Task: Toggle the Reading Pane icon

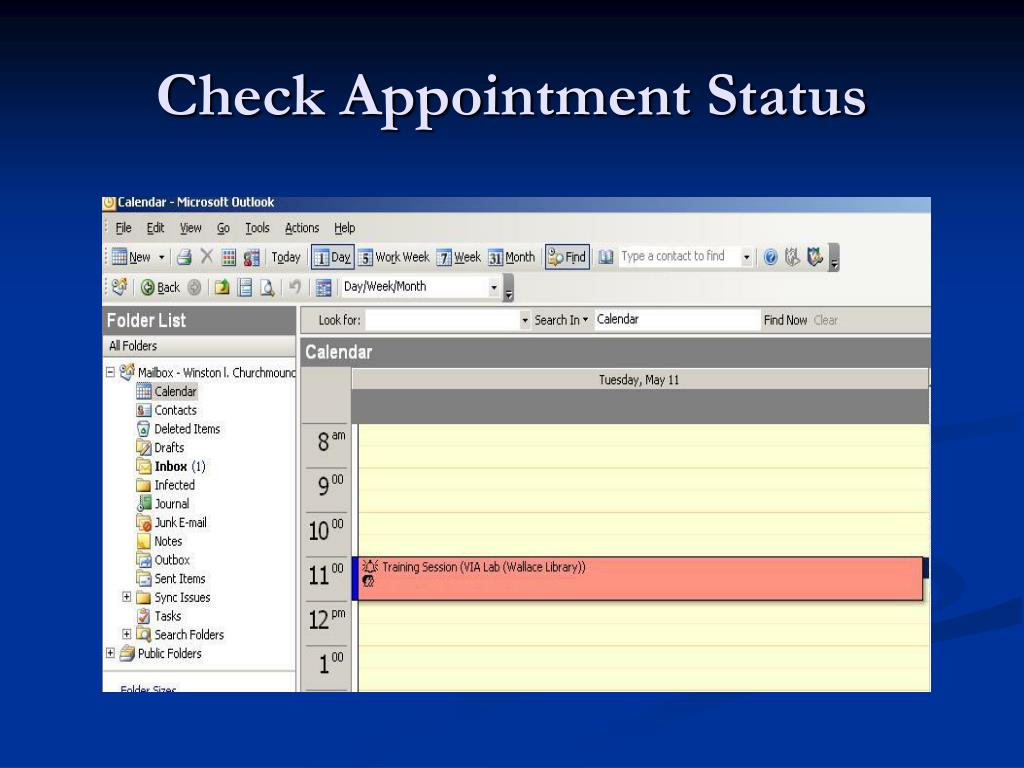Action: 245,287
